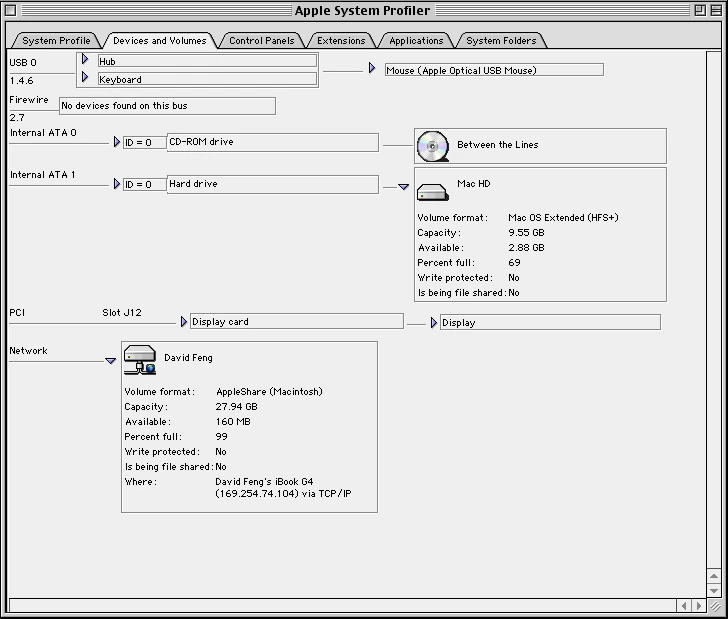Click the Internal ATA 1 bus label
Screen dimensions: 728x619
[x=43, y=175]
